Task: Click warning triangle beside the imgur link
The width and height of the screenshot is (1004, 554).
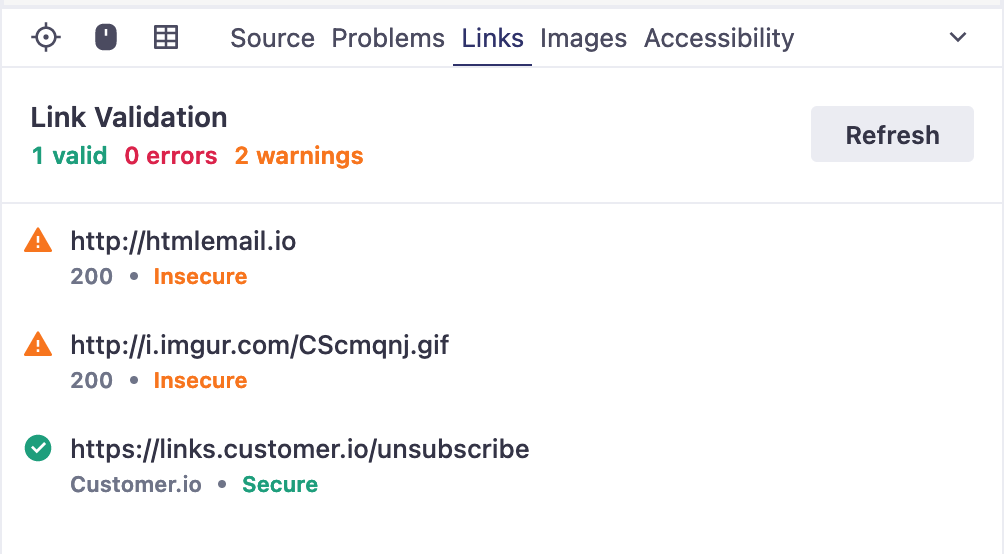Action: [x=38, y=345]
